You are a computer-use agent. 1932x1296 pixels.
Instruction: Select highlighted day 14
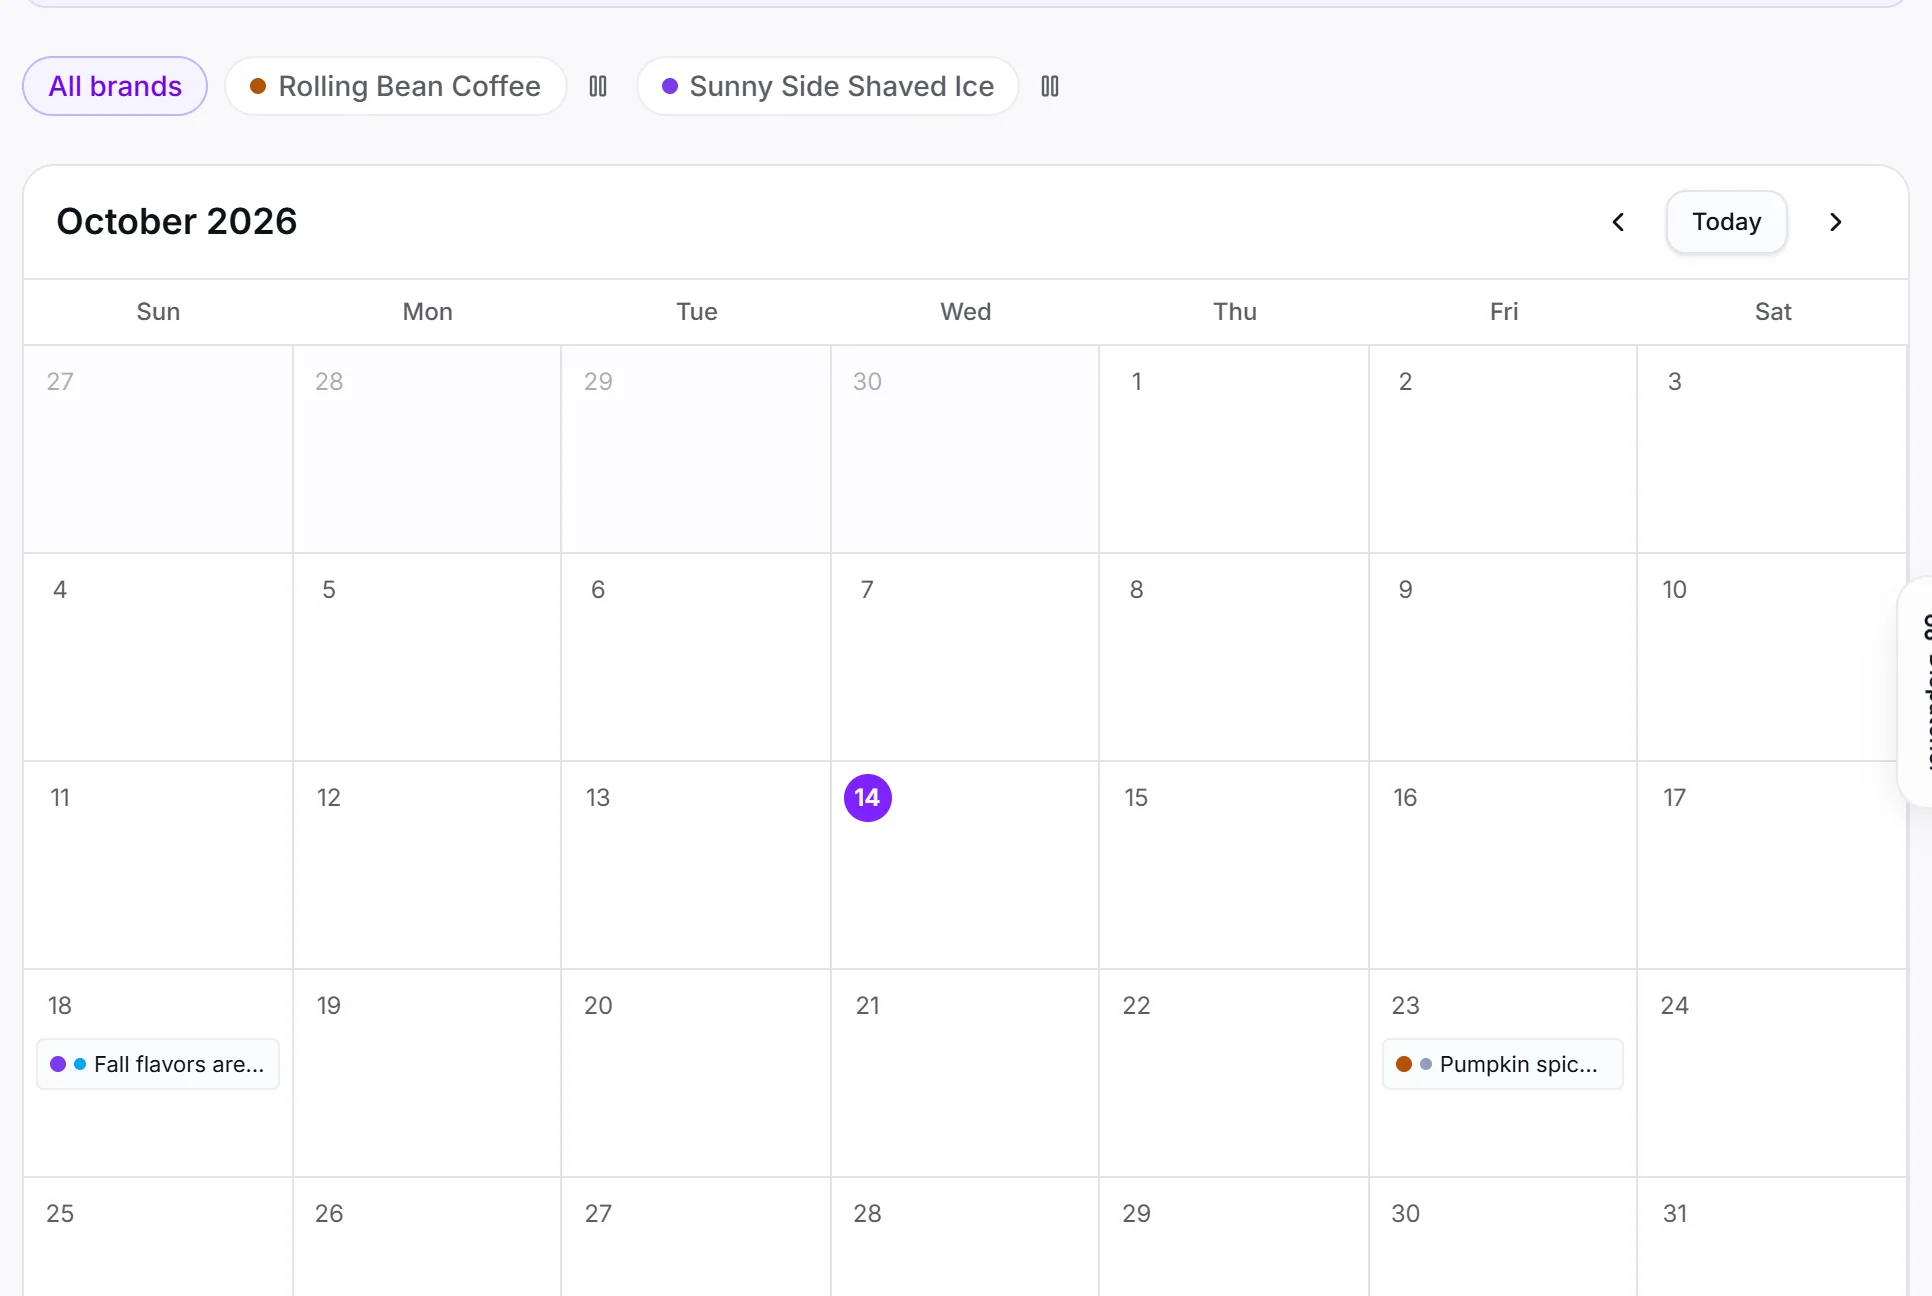coord(868,798)
